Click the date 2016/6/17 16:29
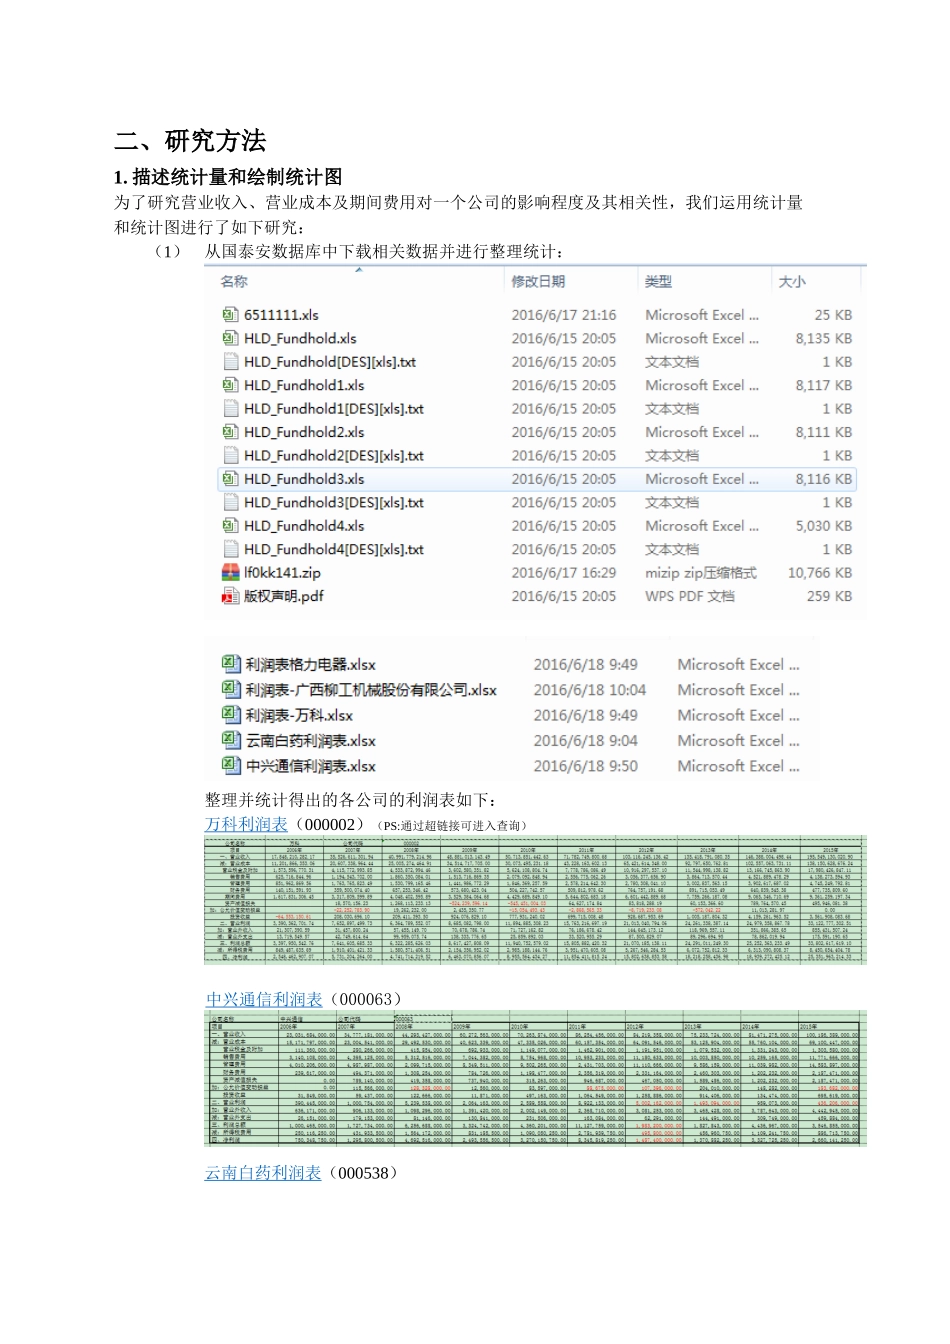This screenshot has width=950, height=1344. point(564,573)
